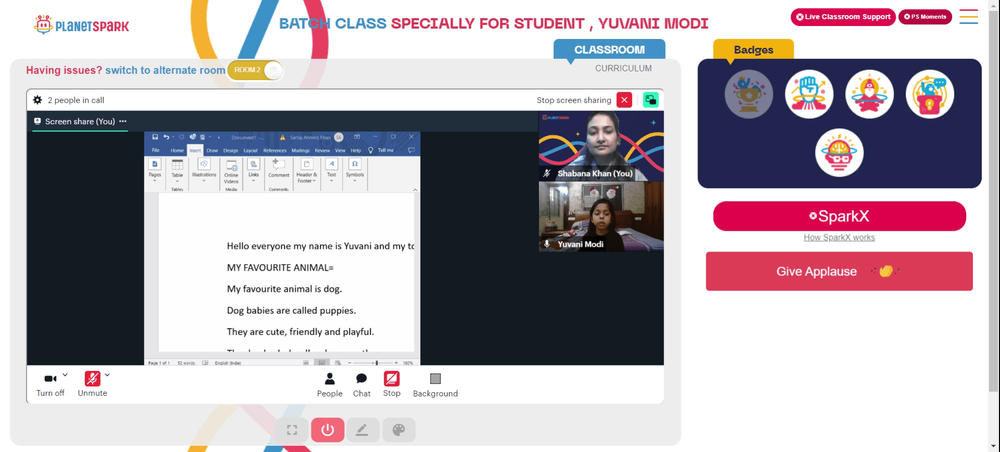1000x452 pixels.
Task: Open Live Classroom Support
Action: pyautogui.click(x=843, y=17)
